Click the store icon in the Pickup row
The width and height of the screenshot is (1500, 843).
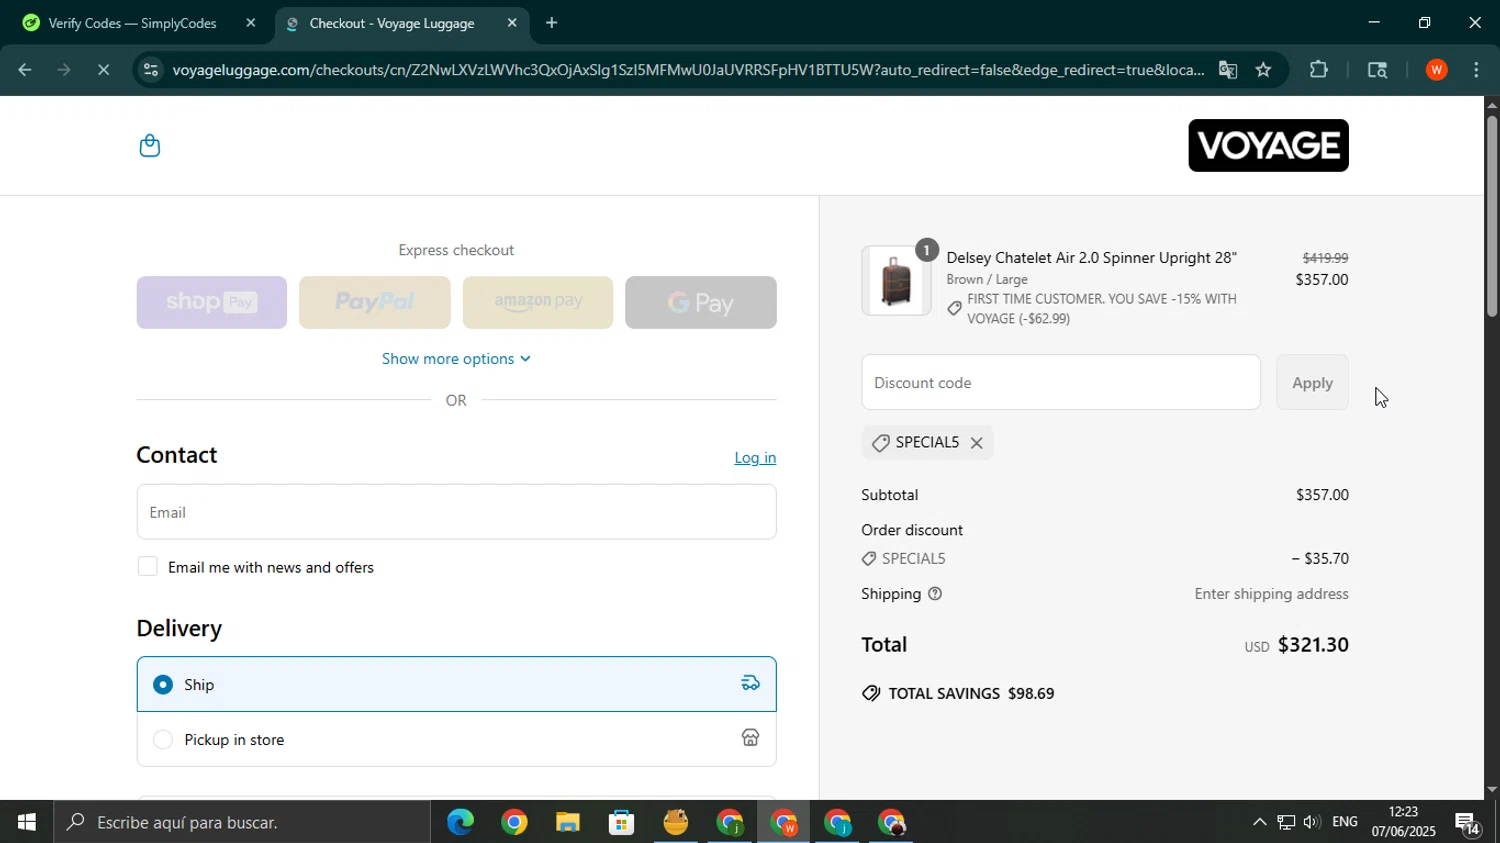click(750, 738)
